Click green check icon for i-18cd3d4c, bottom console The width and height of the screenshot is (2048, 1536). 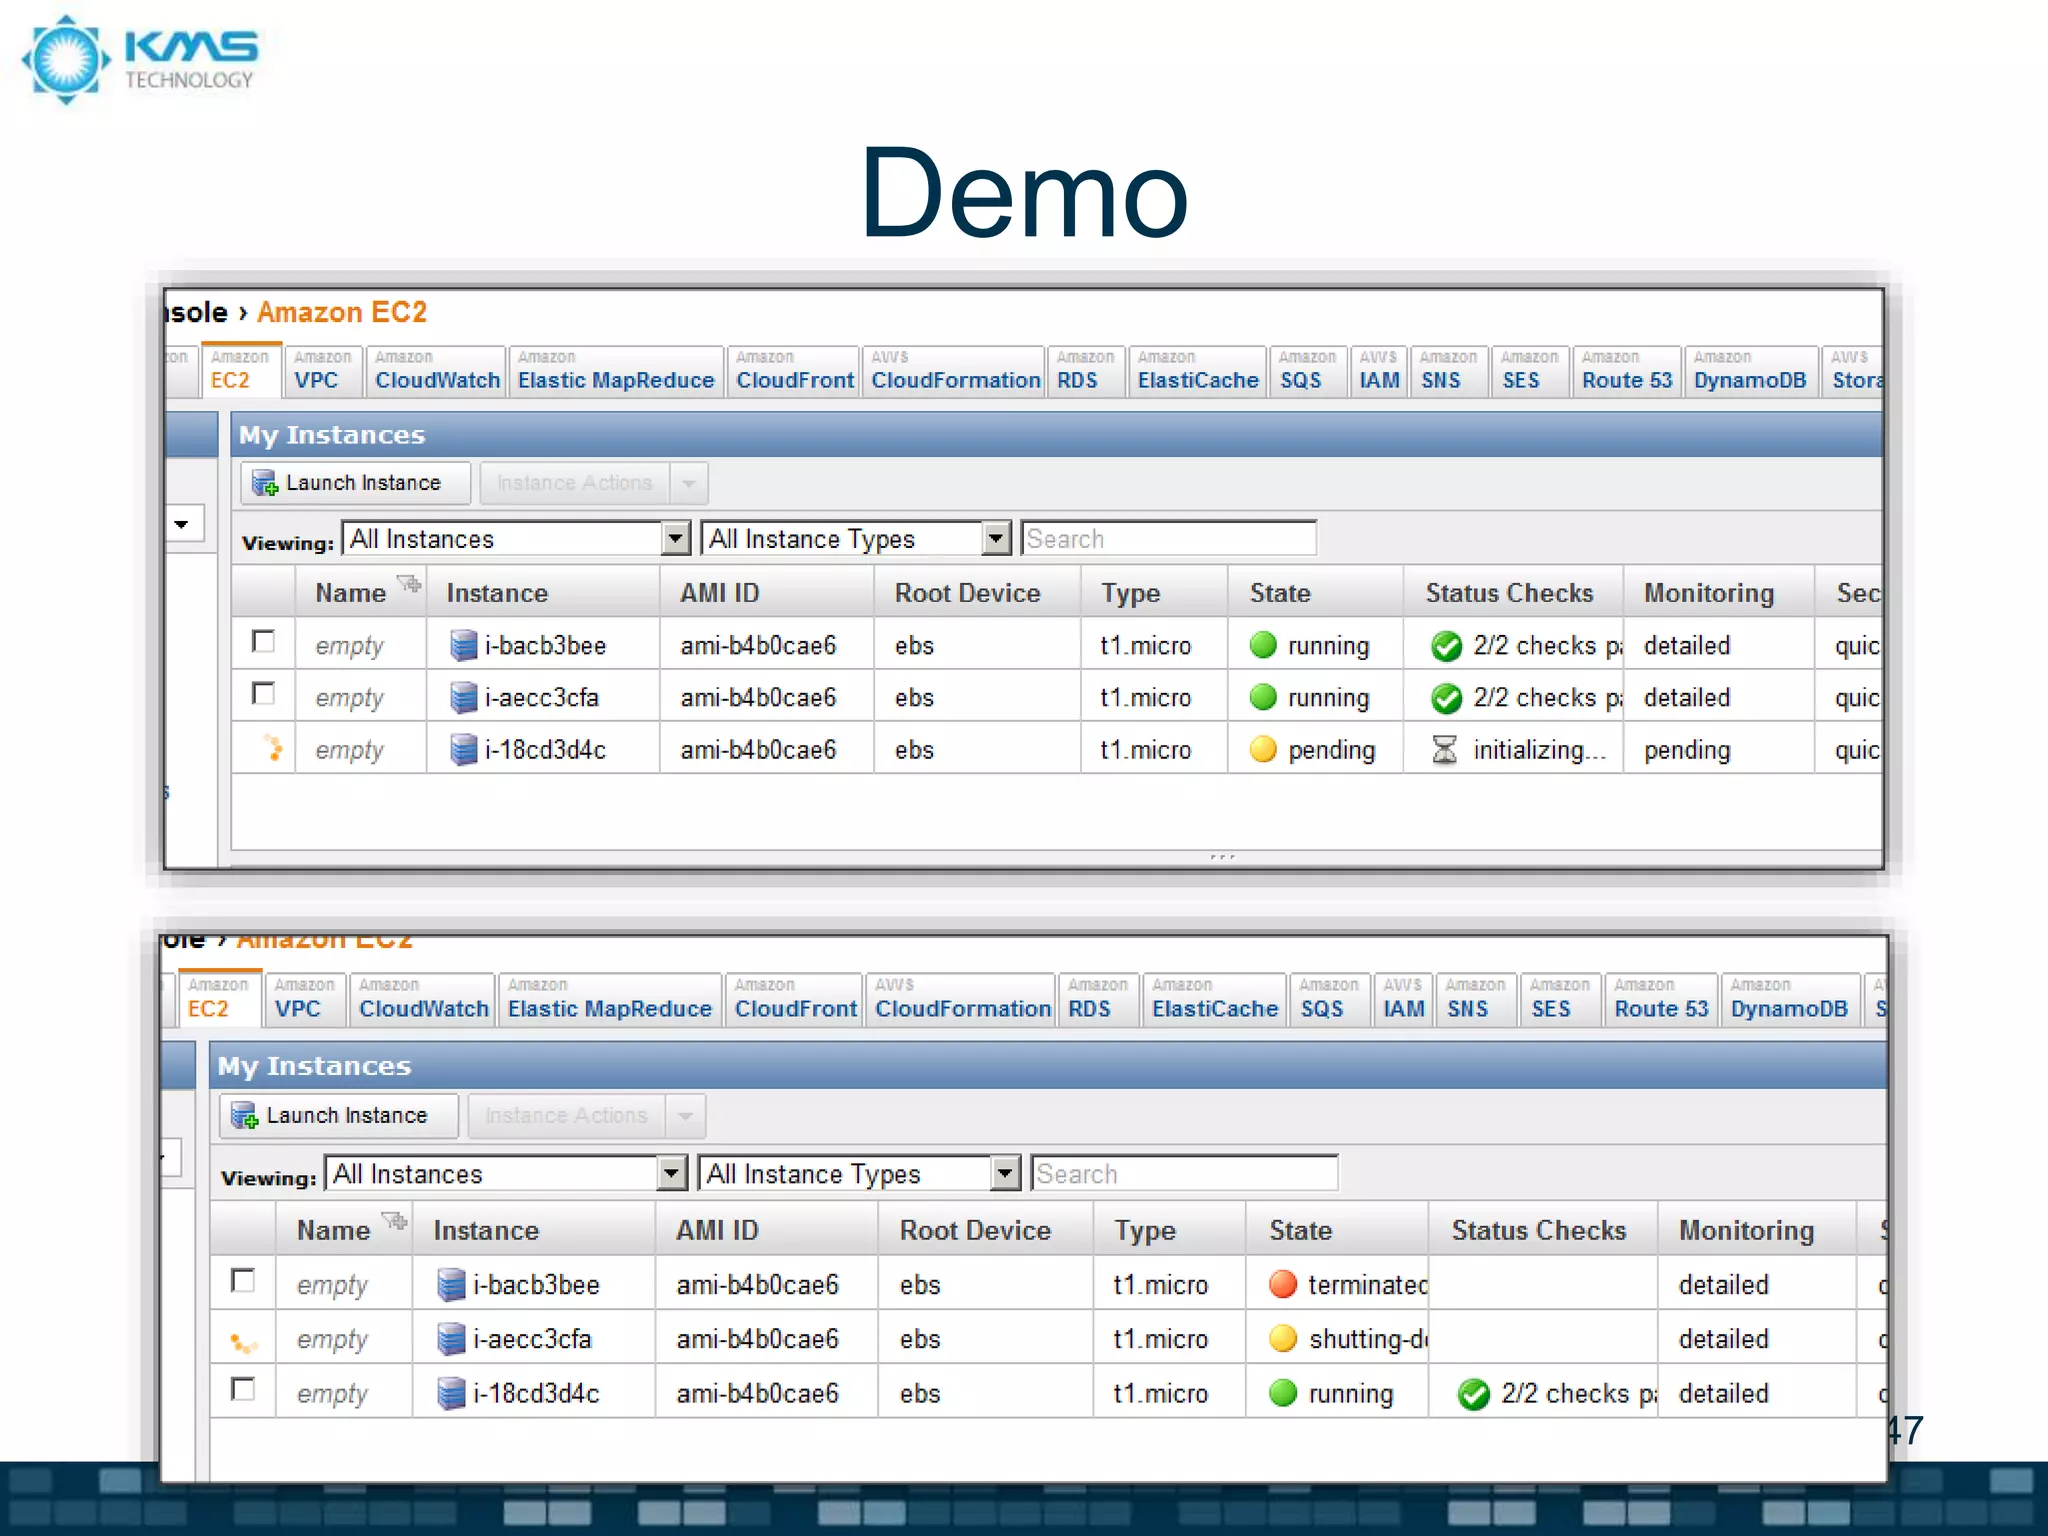tap(1474, 1394)
